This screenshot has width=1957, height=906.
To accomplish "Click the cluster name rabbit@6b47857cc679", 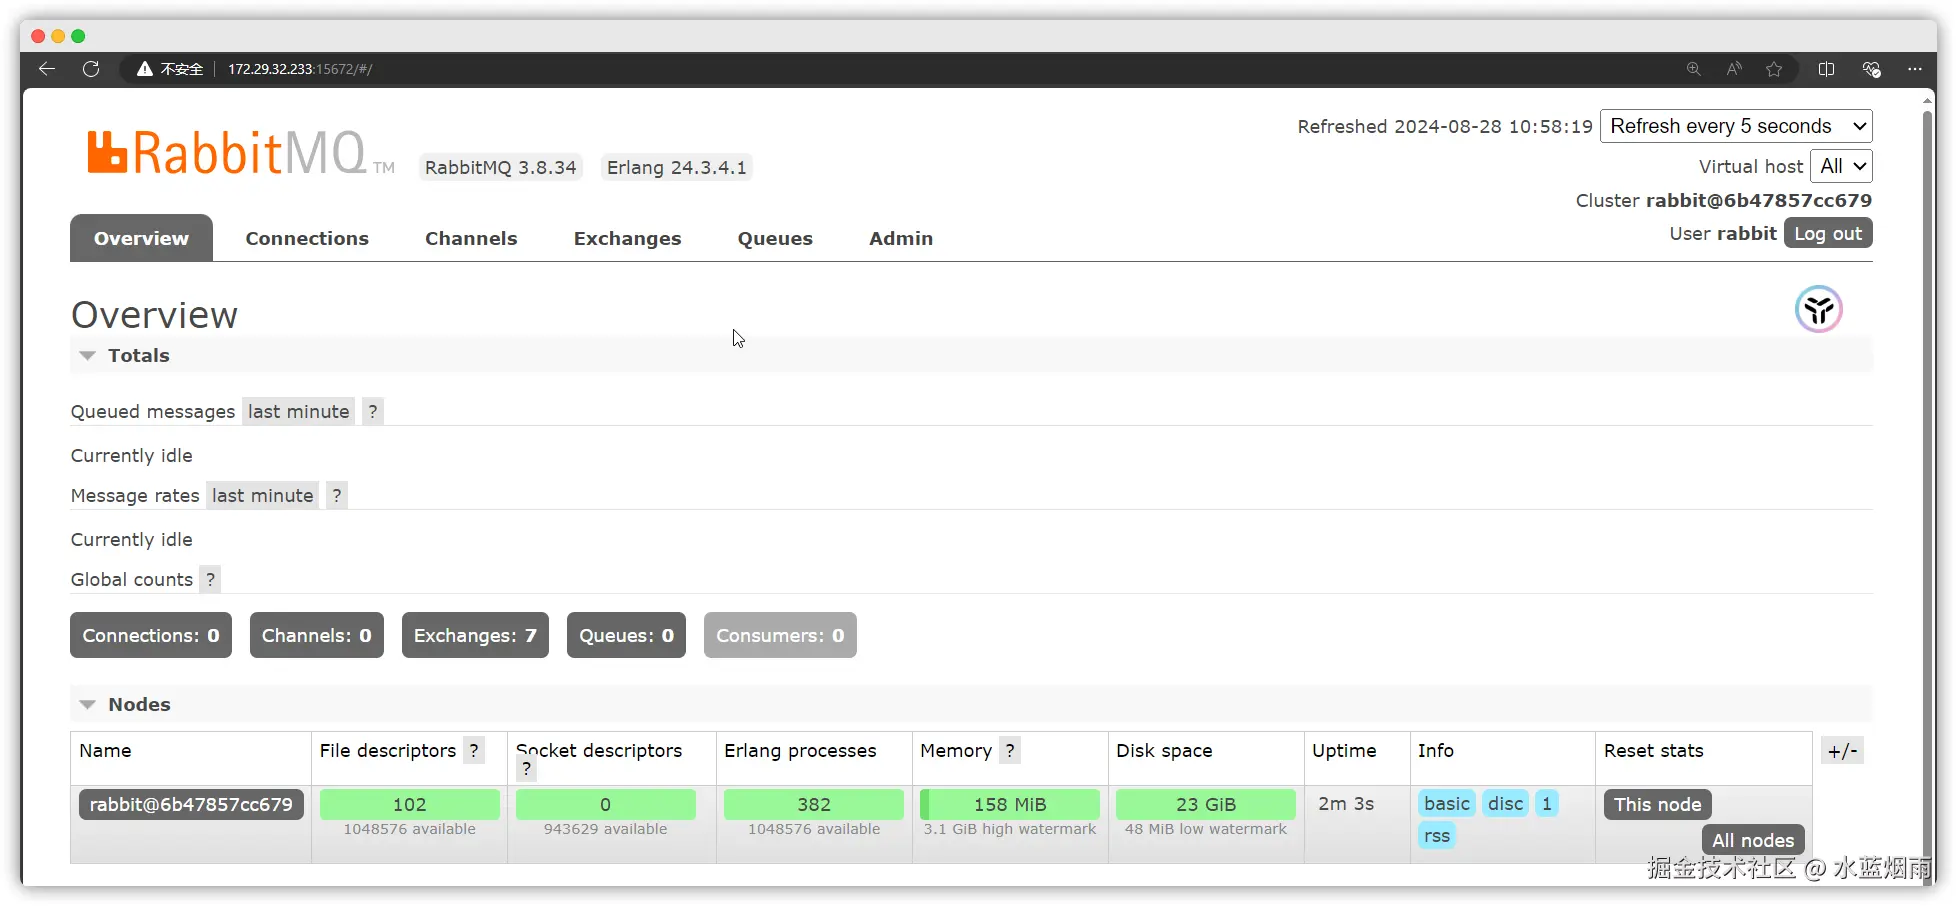I will [1759, 200].
